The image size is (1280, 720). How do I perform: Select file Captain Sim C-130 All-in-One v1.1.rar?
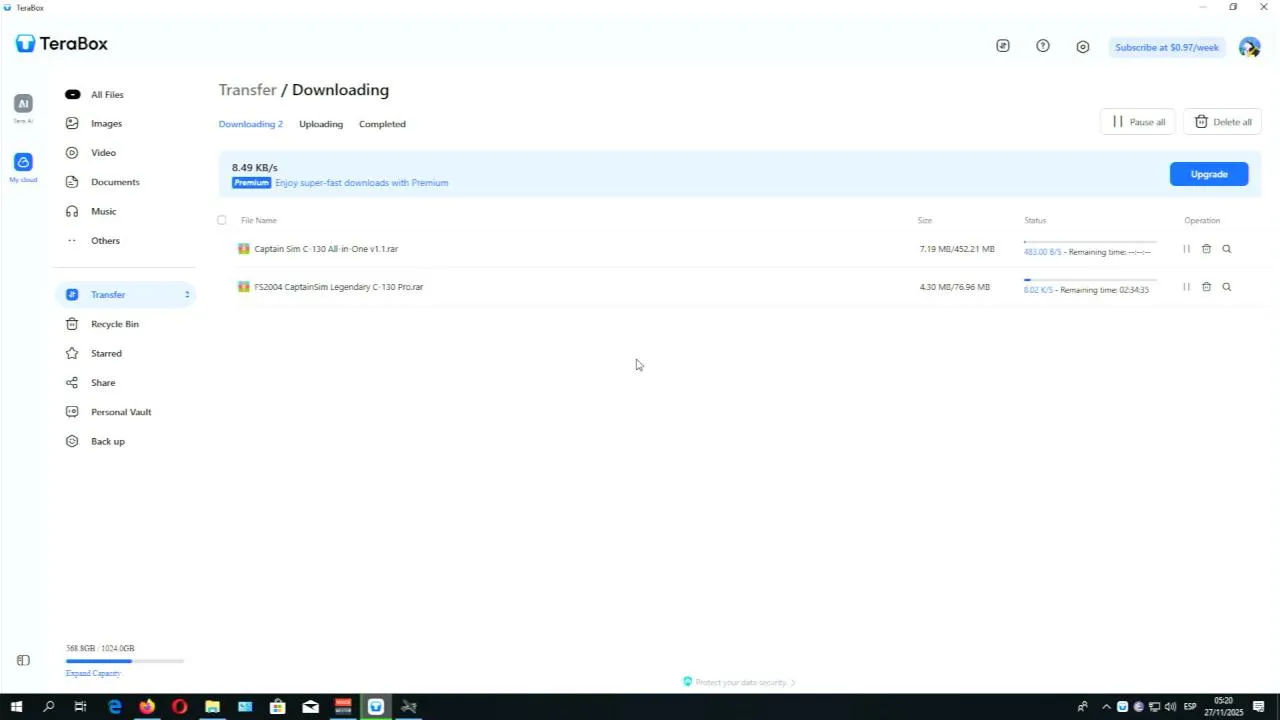[326, 249]
